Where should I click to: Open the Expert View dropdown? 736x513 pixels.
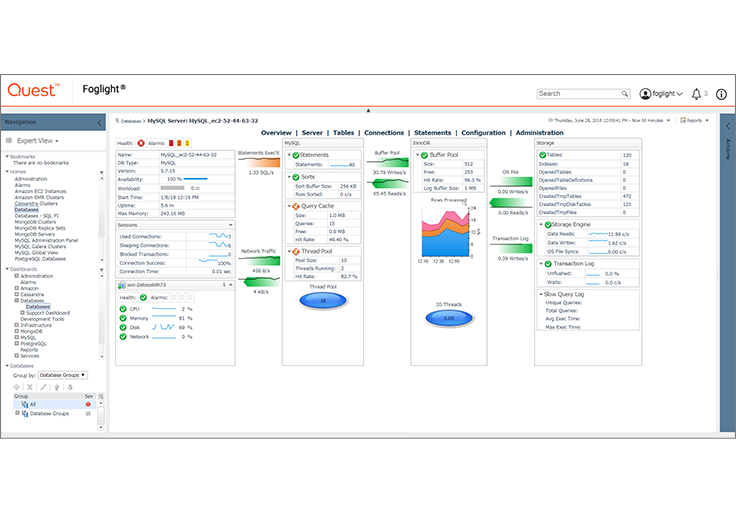tap(38, 141)
